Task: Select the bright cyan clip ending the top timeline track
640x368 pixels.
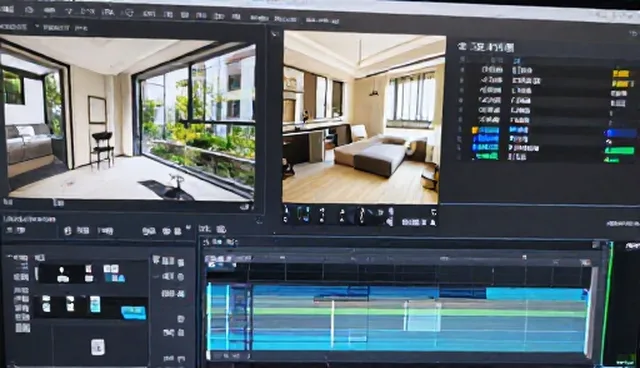Action: 536,294
